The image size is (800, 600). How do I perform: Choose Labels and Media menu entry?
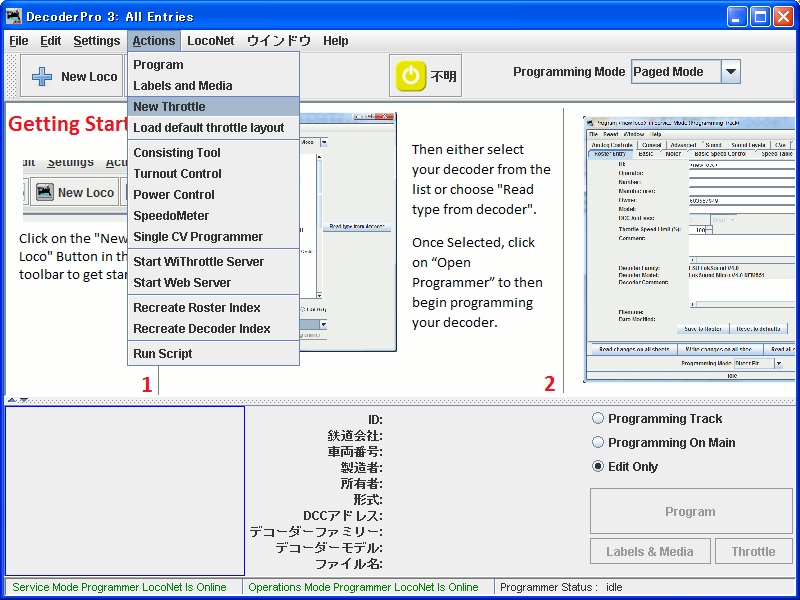[213, 86]
